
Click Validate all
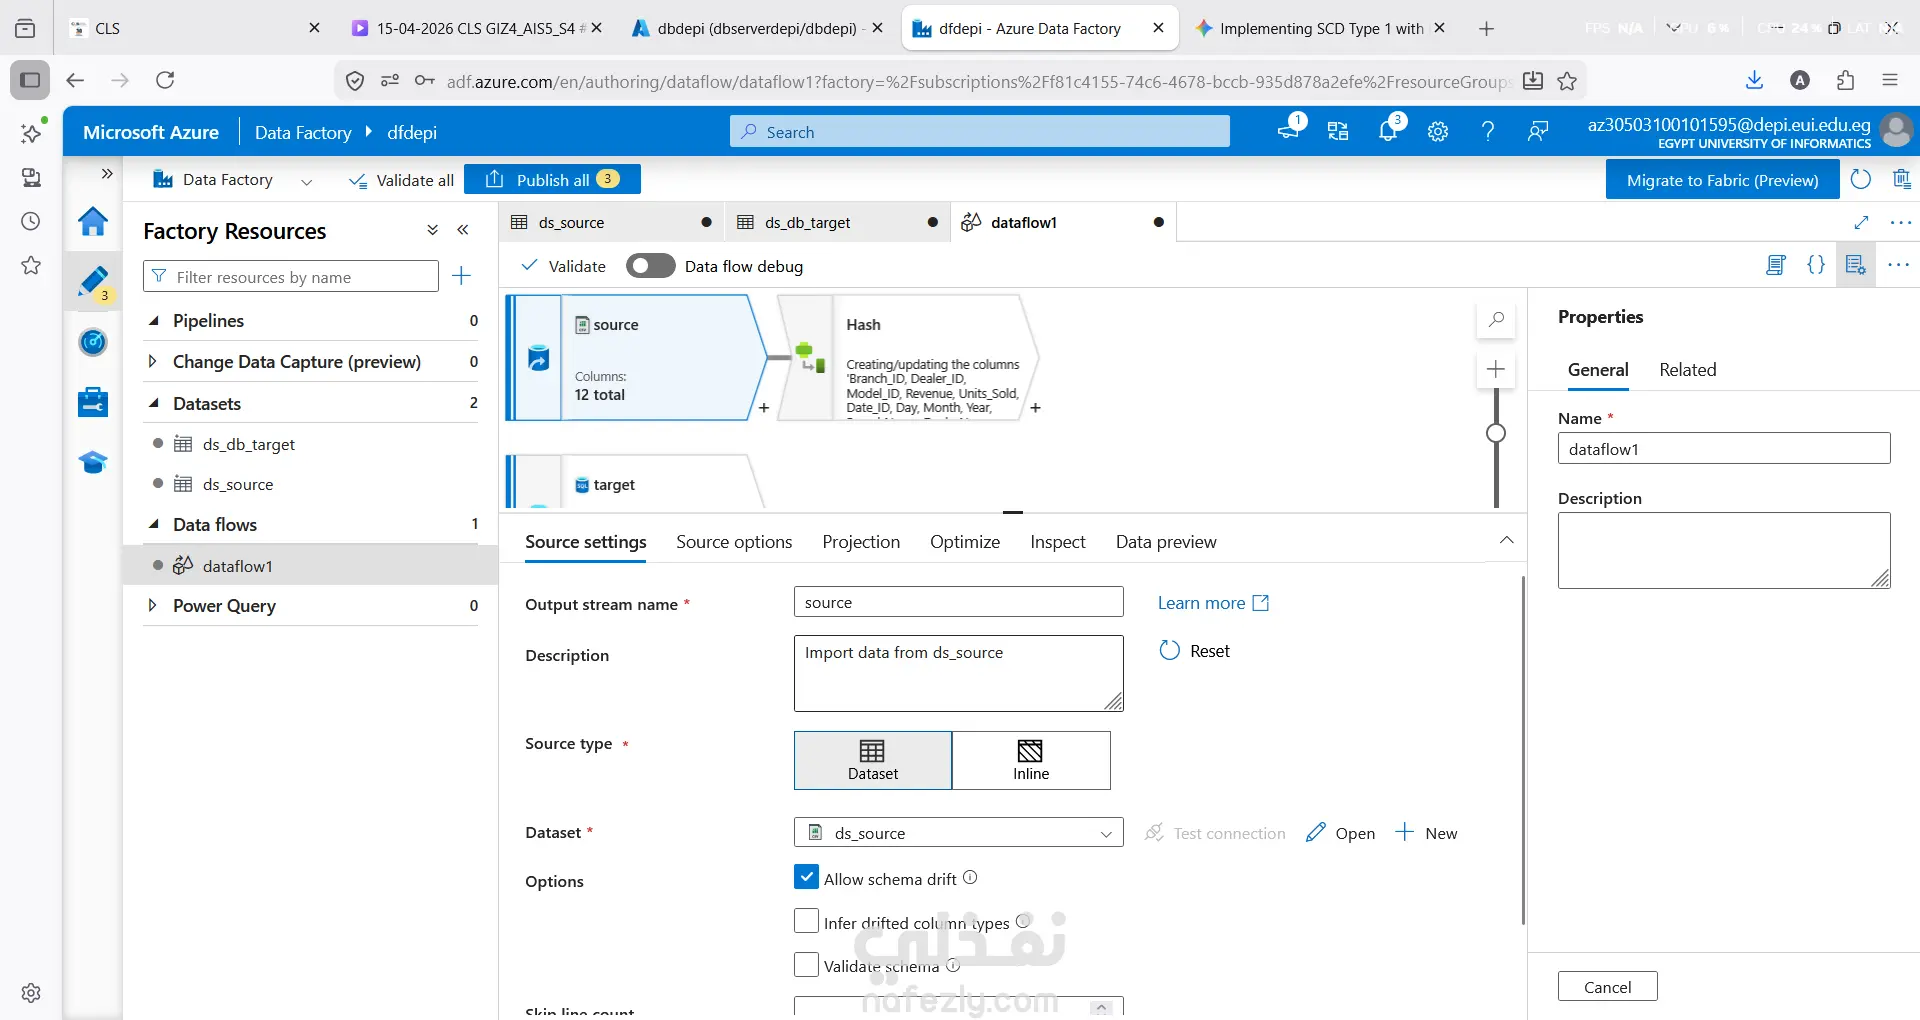pyautogui.click(x=401, y=180)
